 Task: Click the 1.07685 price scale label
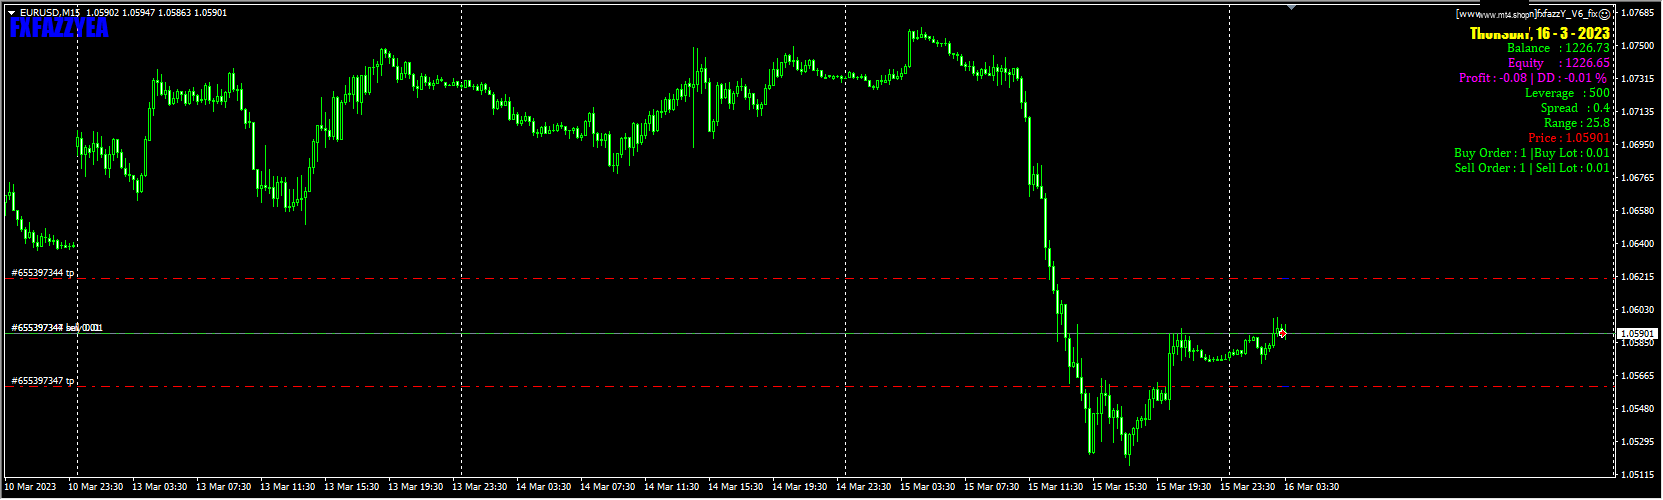1637,13
